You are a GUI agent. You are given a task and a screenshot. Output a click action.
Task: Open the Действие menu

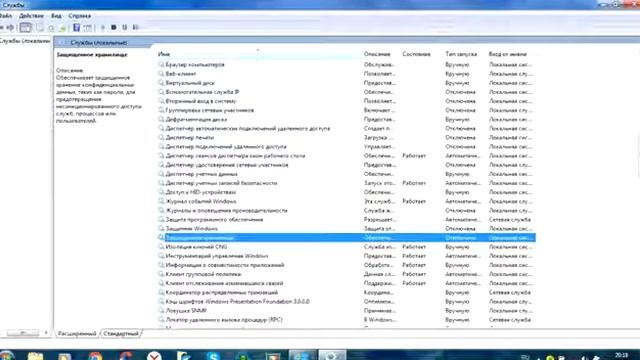31,16
